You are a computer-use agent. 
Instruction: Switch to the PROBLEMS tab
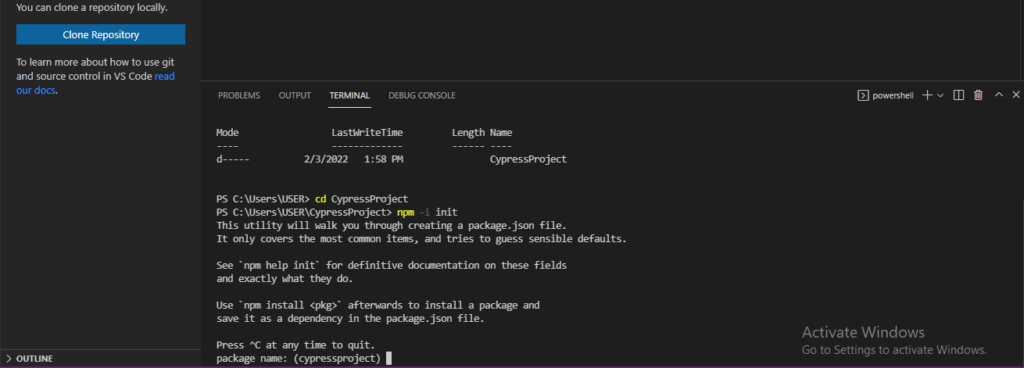click(239, 95)
